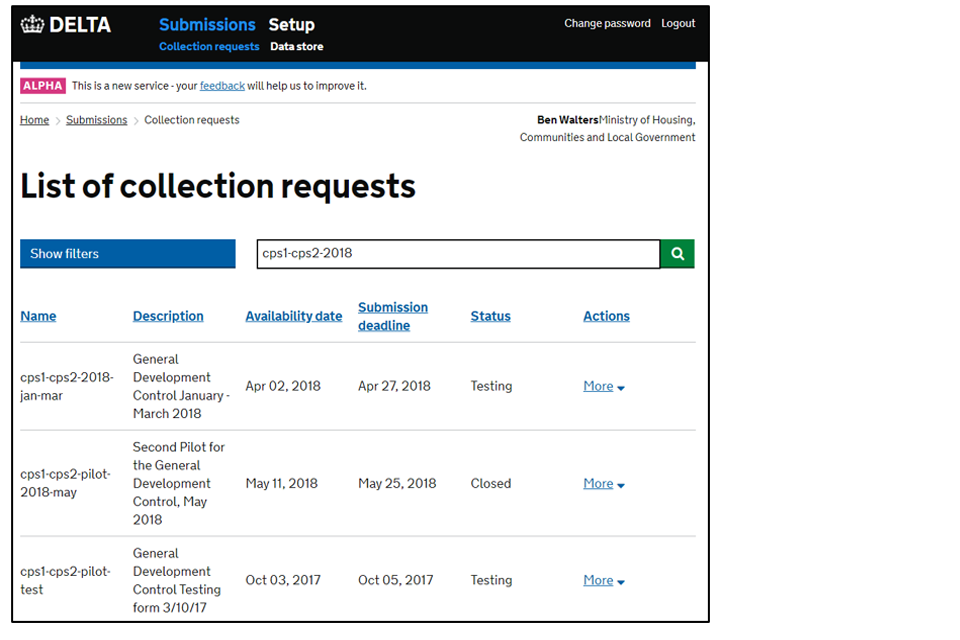Click the search text input field
This screenshot has height=640, width=960.
pyautogui.click(x=458, y=254)
